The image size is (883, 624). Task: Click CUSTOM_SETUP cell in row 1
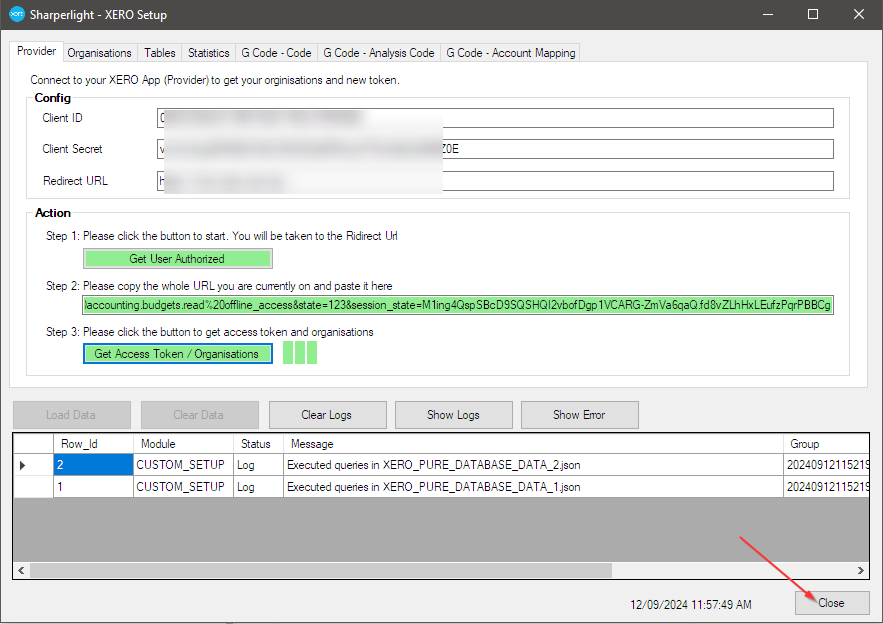183,487
